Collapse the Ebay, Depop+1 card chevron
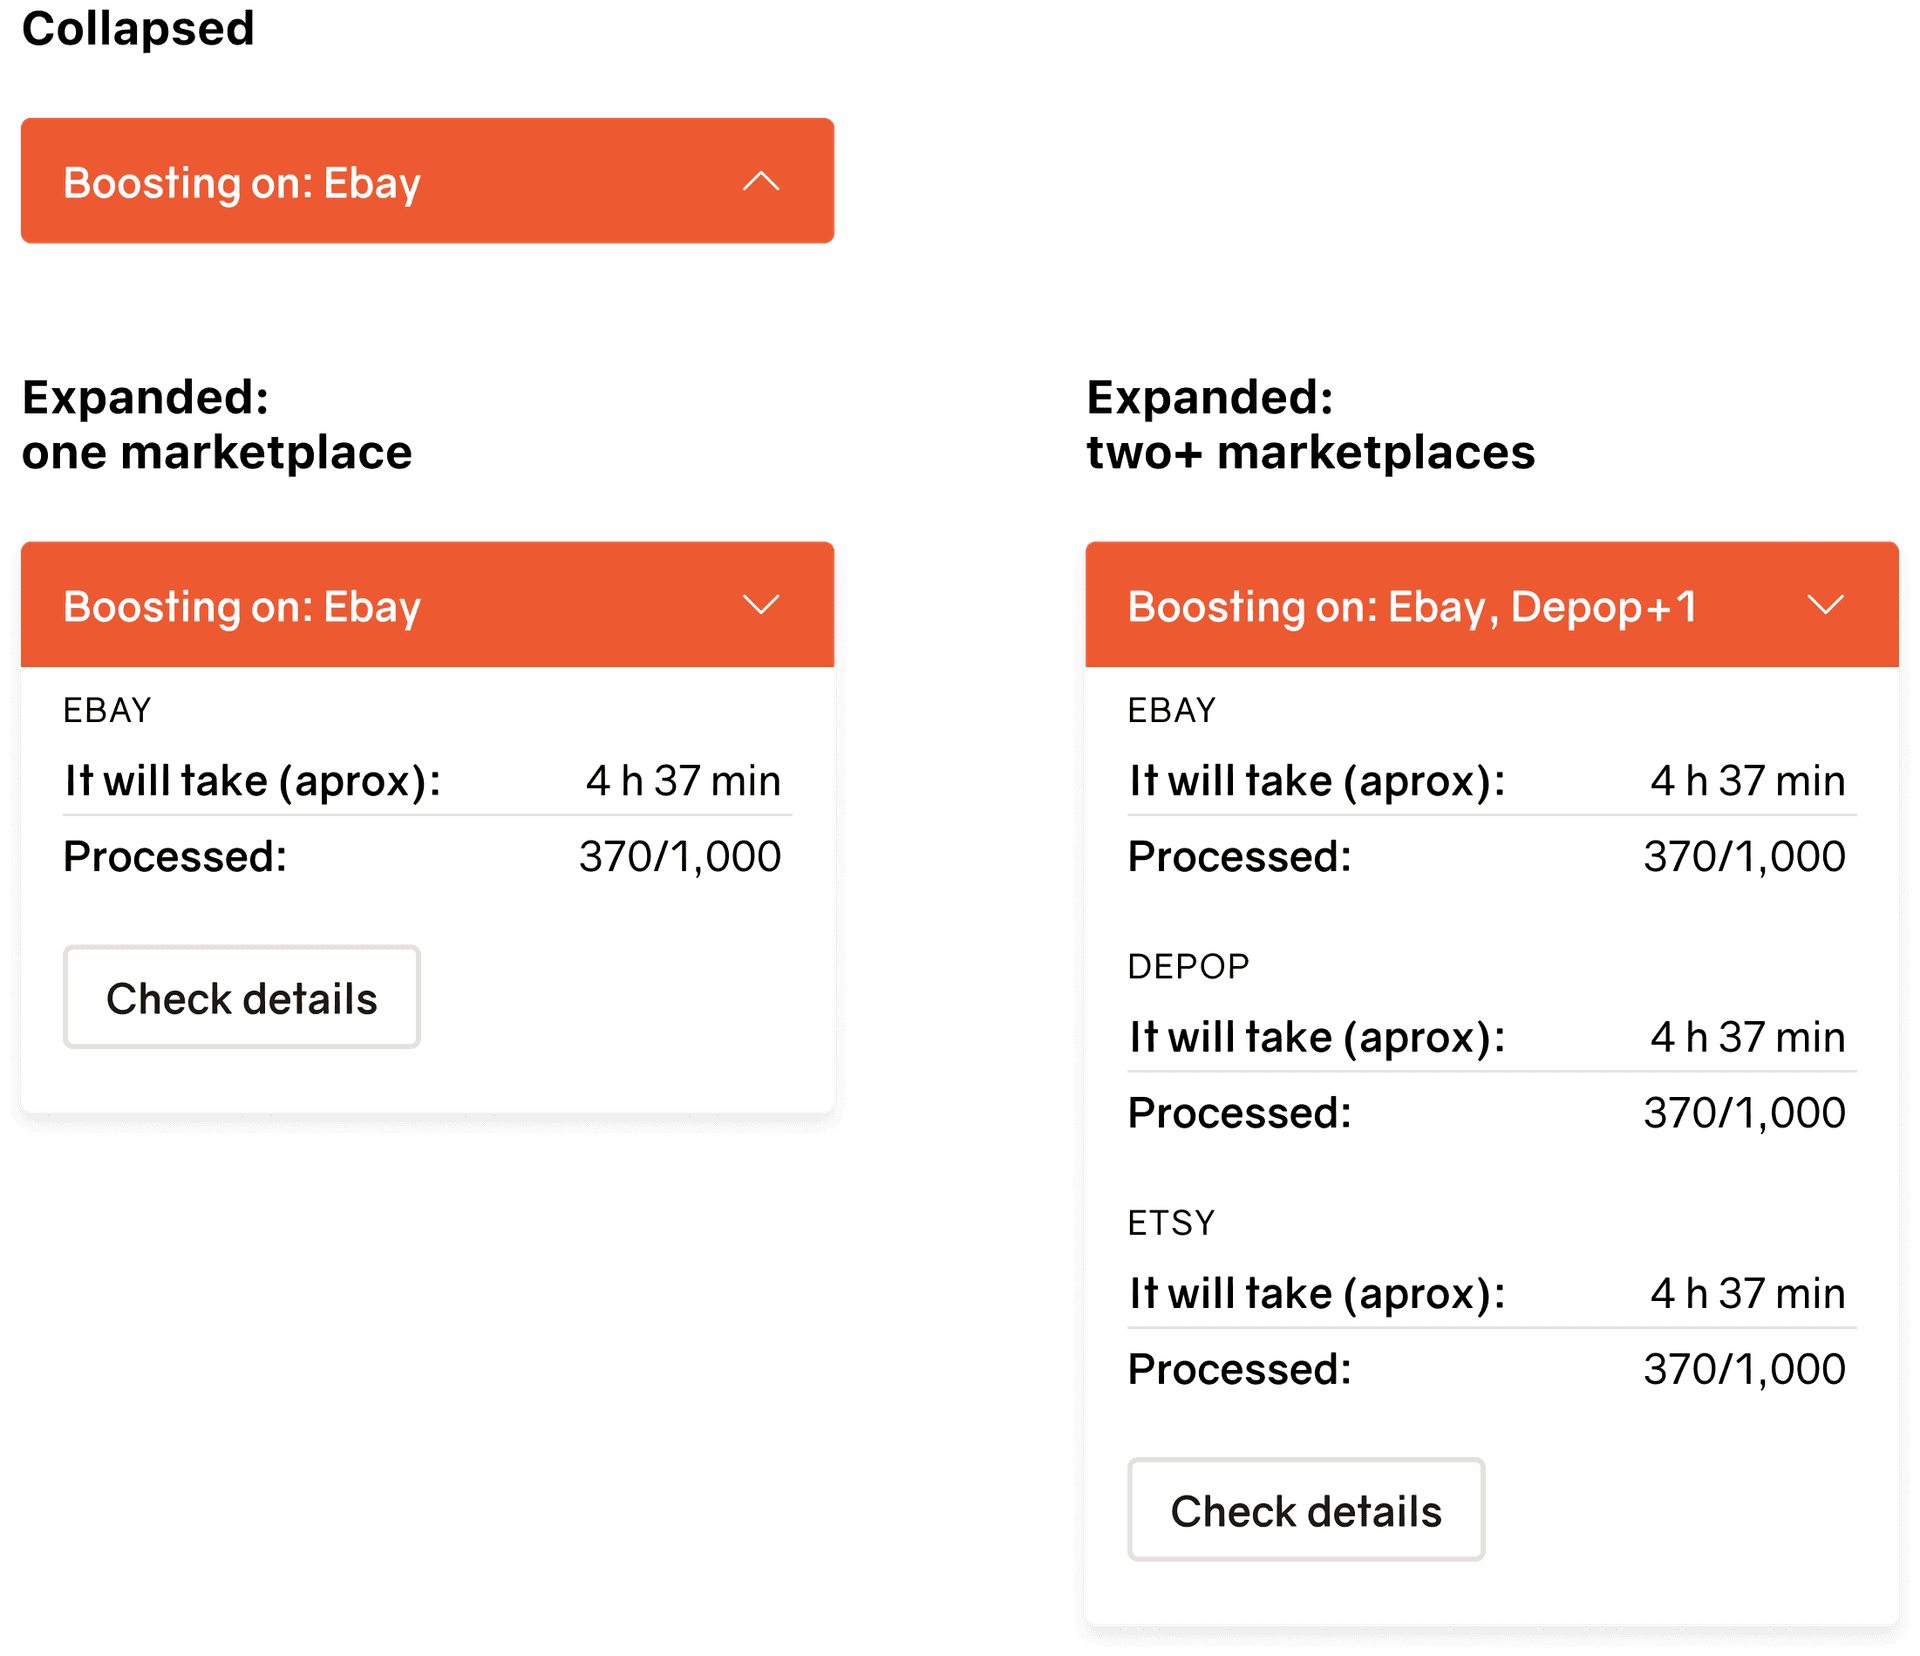 [1825, 605]
